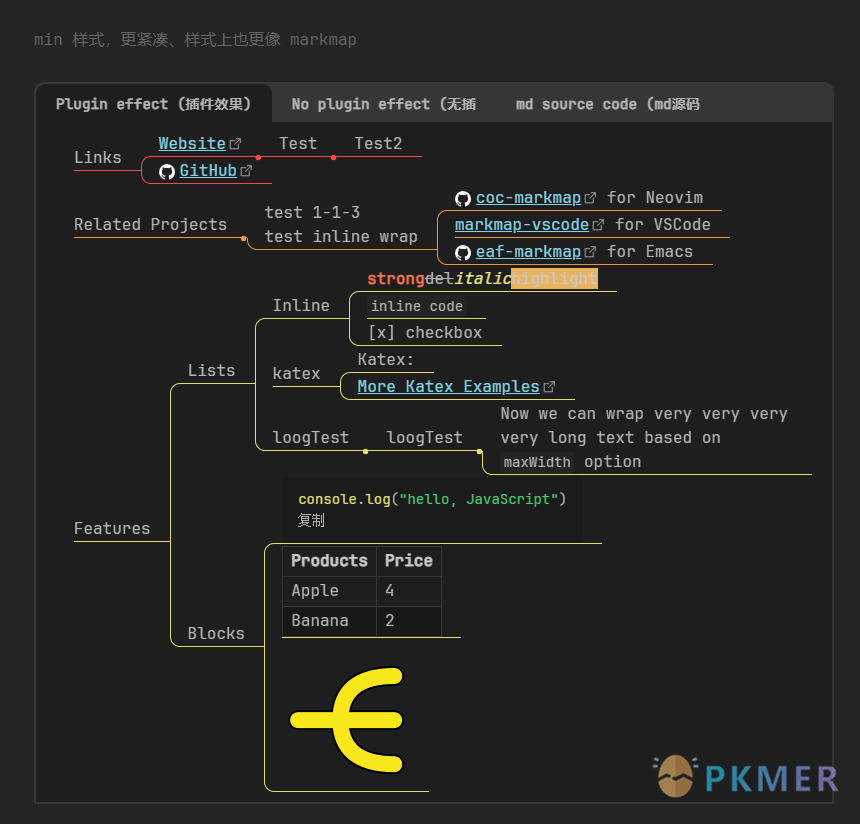860x824 pixels.
Task: Click the GitHub icon before eaf-markmap
Action: 463,252
